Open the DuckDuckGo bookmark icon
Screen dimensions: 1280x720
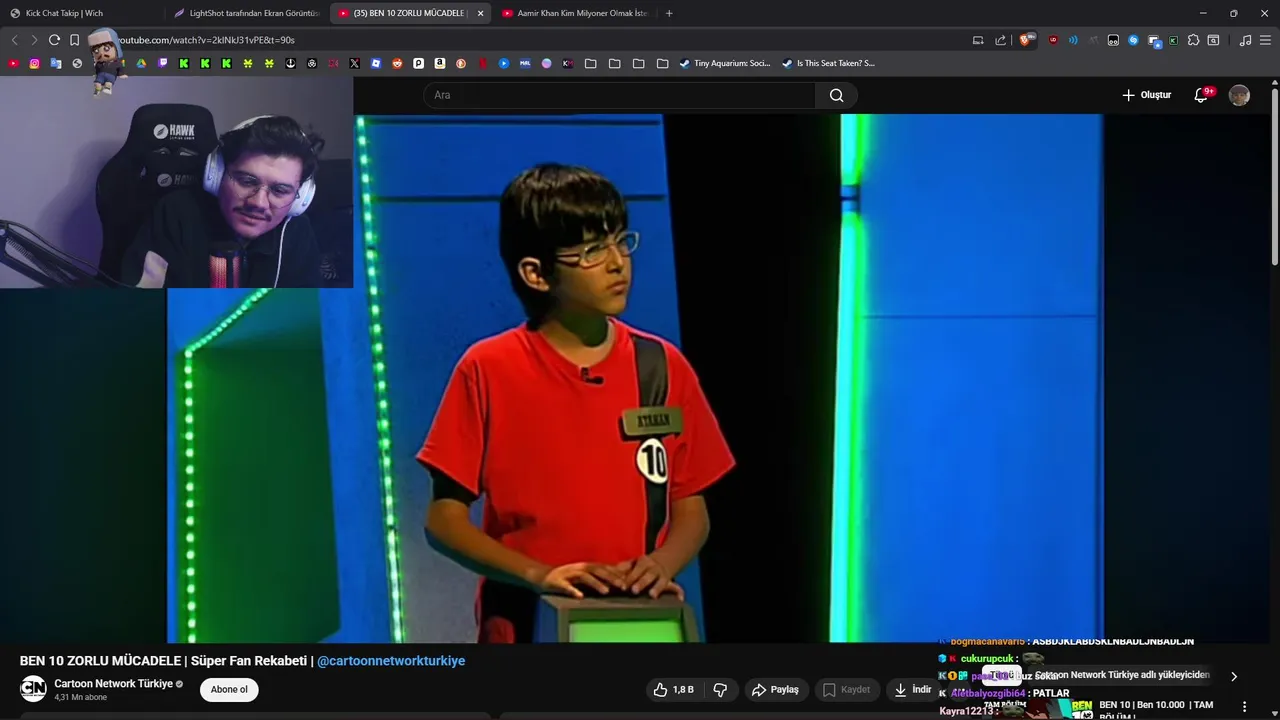461,63
